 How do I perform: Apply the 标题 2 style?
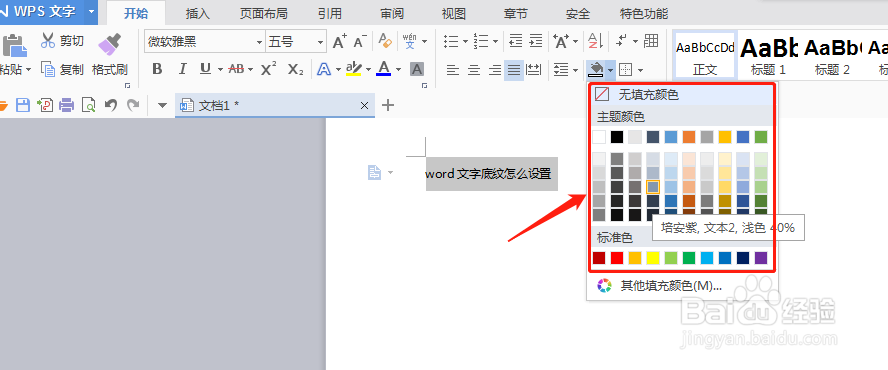[x=832, y=56]
